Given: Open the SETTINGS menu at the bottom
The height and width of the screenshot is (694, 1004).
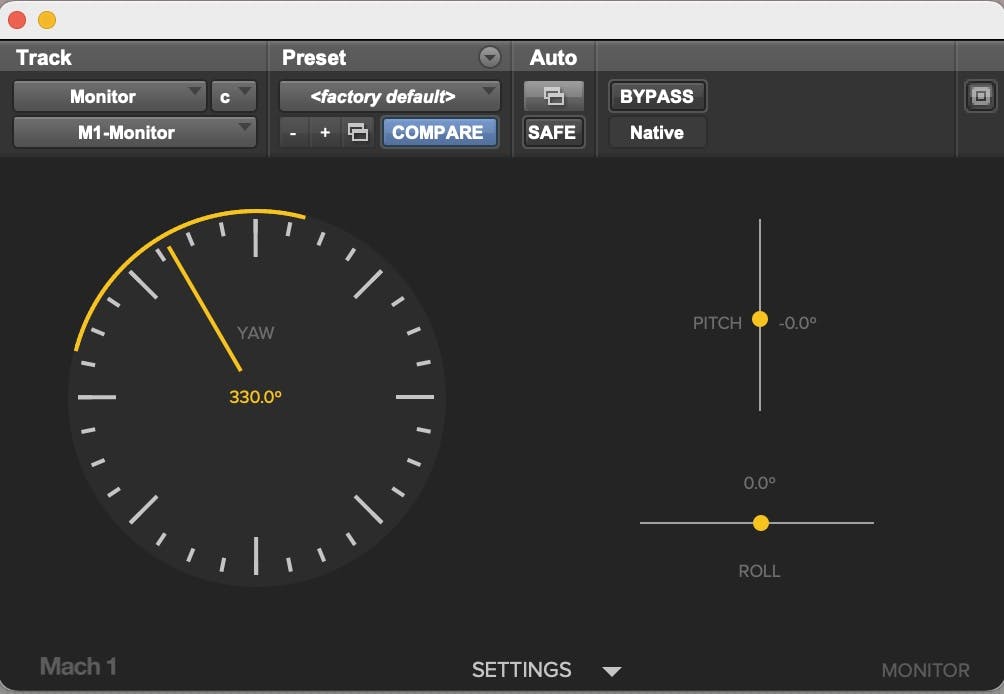Looking at the screenshot, I should coord(521,670).
